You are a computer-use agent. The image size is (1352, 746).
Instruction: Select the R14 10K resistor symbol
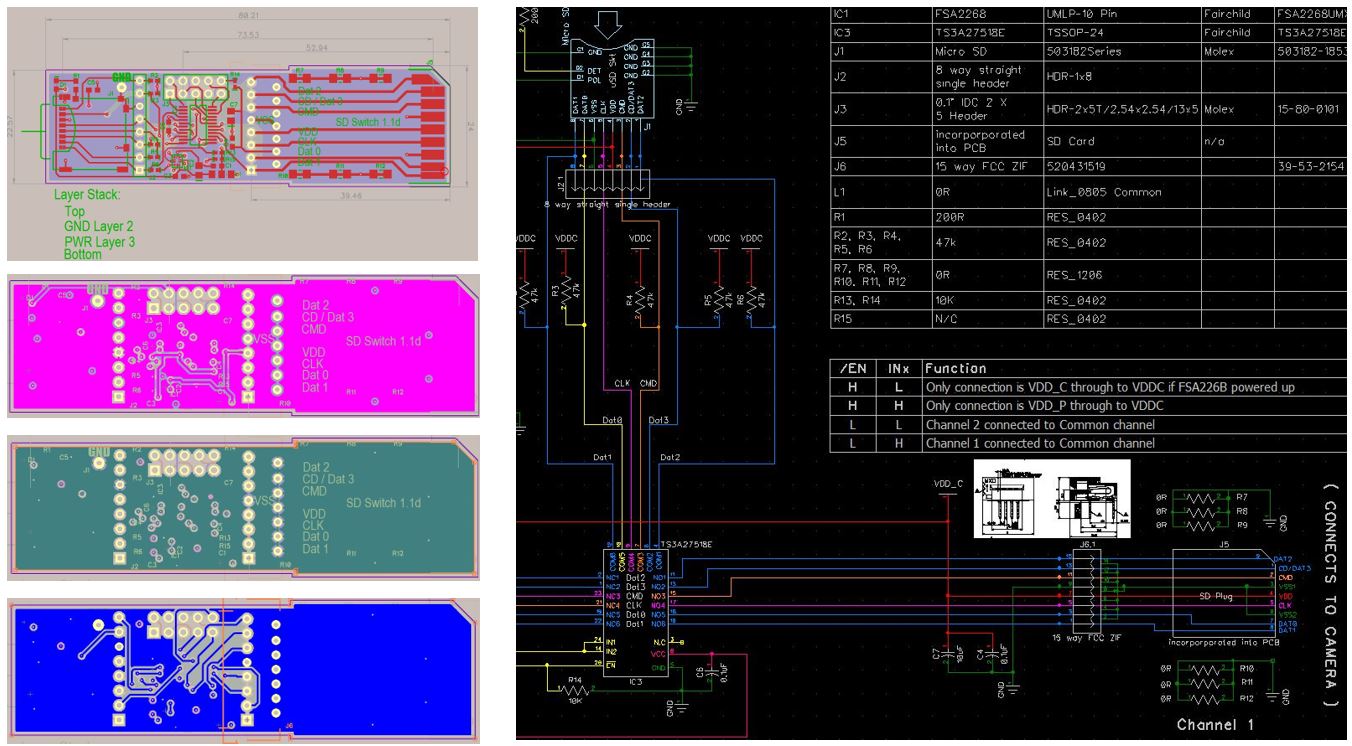click(x=575, y=689)
